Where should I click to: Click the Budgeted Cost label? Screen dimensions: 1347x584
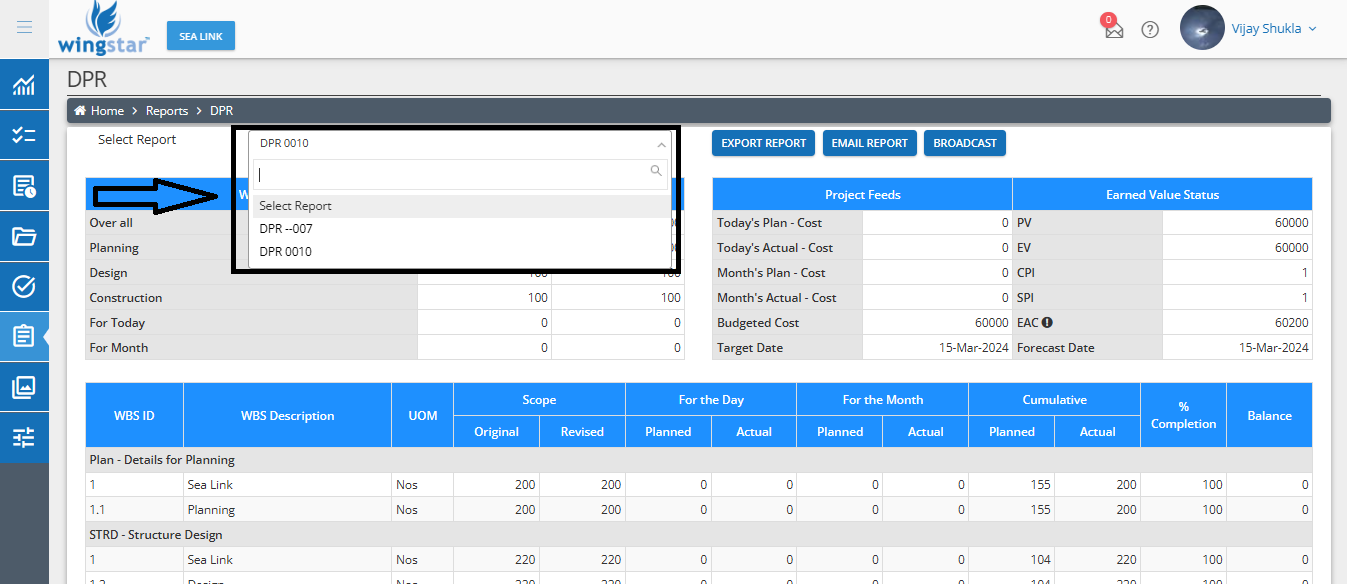758,323
